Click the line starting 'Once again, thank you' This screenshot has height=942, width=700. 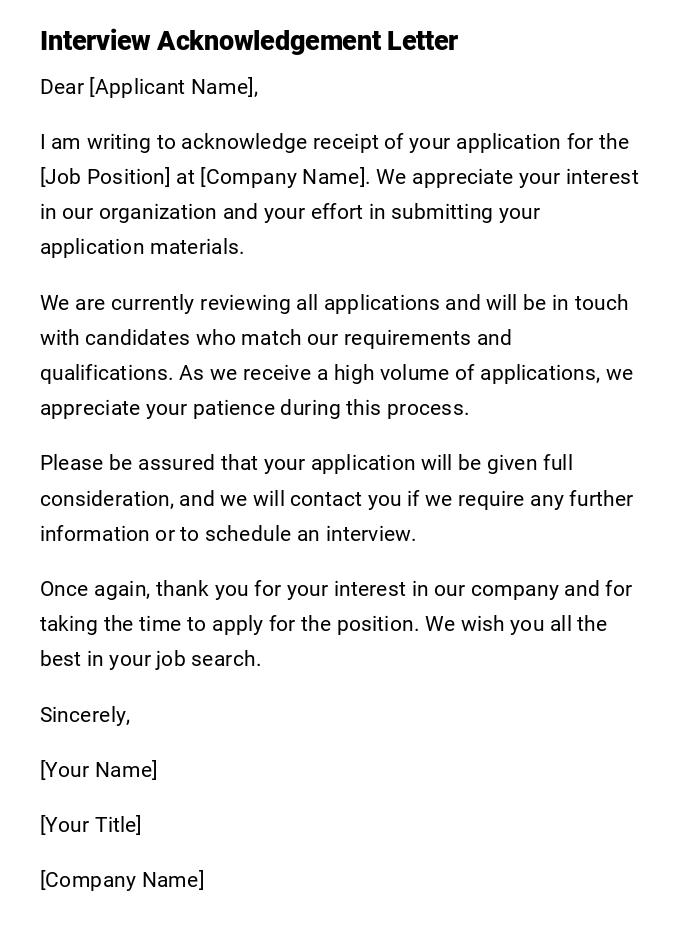336,589
